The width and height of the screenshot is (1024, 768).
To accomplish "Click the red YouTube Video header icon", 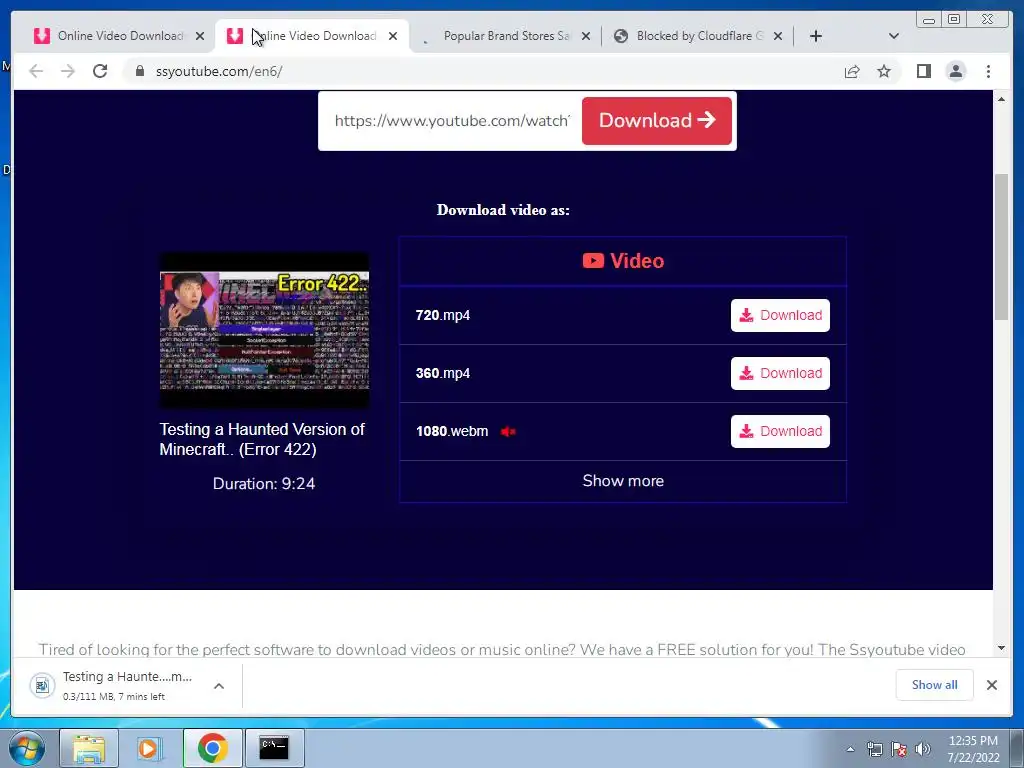I will pyautogui.click(x=593, y=261).
